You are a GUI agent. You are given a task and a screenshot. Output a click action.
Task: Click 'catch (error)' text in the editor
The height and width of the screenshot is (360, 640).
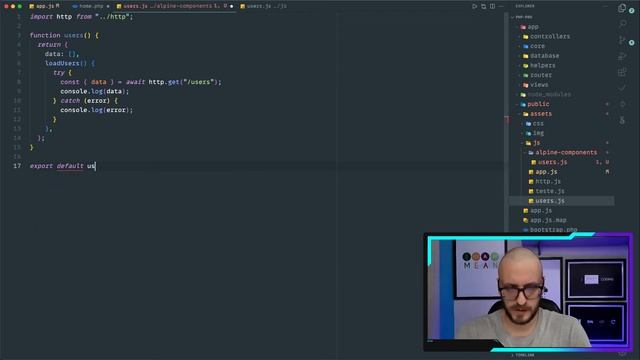pos(85,101)
